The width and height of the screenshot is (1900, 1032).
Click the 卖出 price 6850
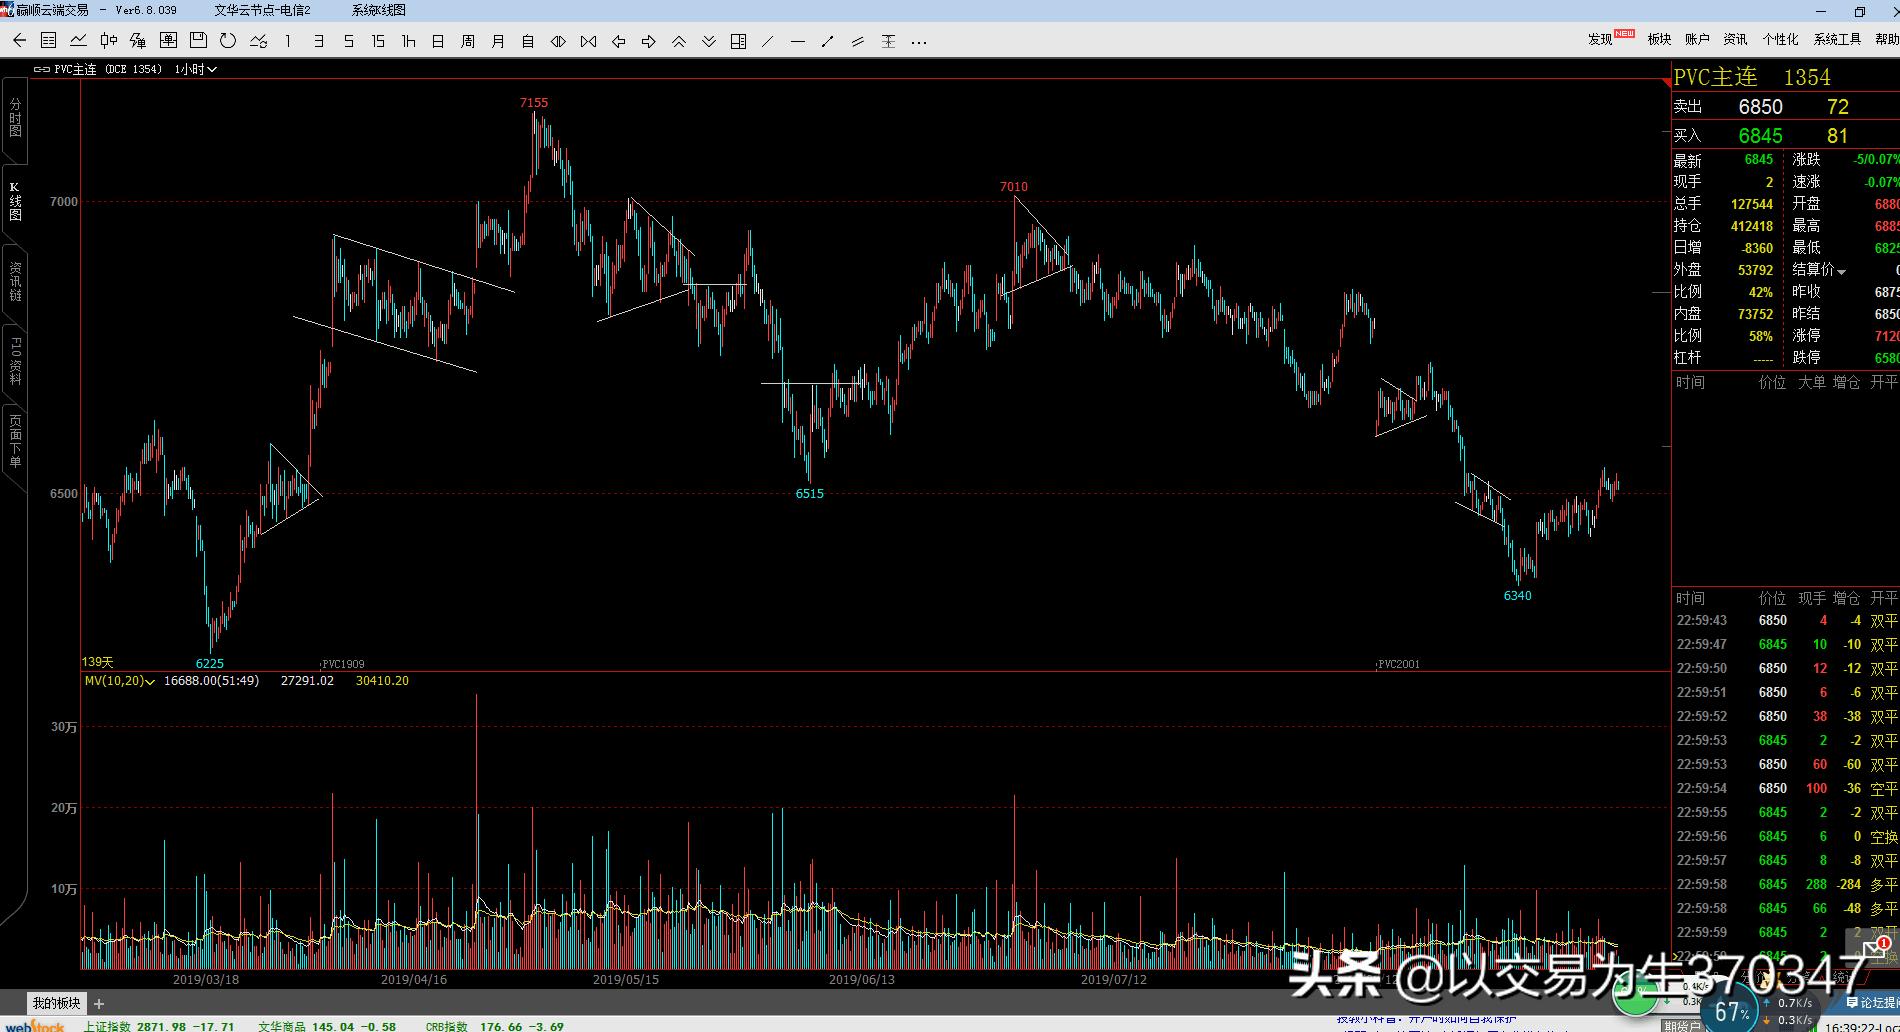(1760, 106)
